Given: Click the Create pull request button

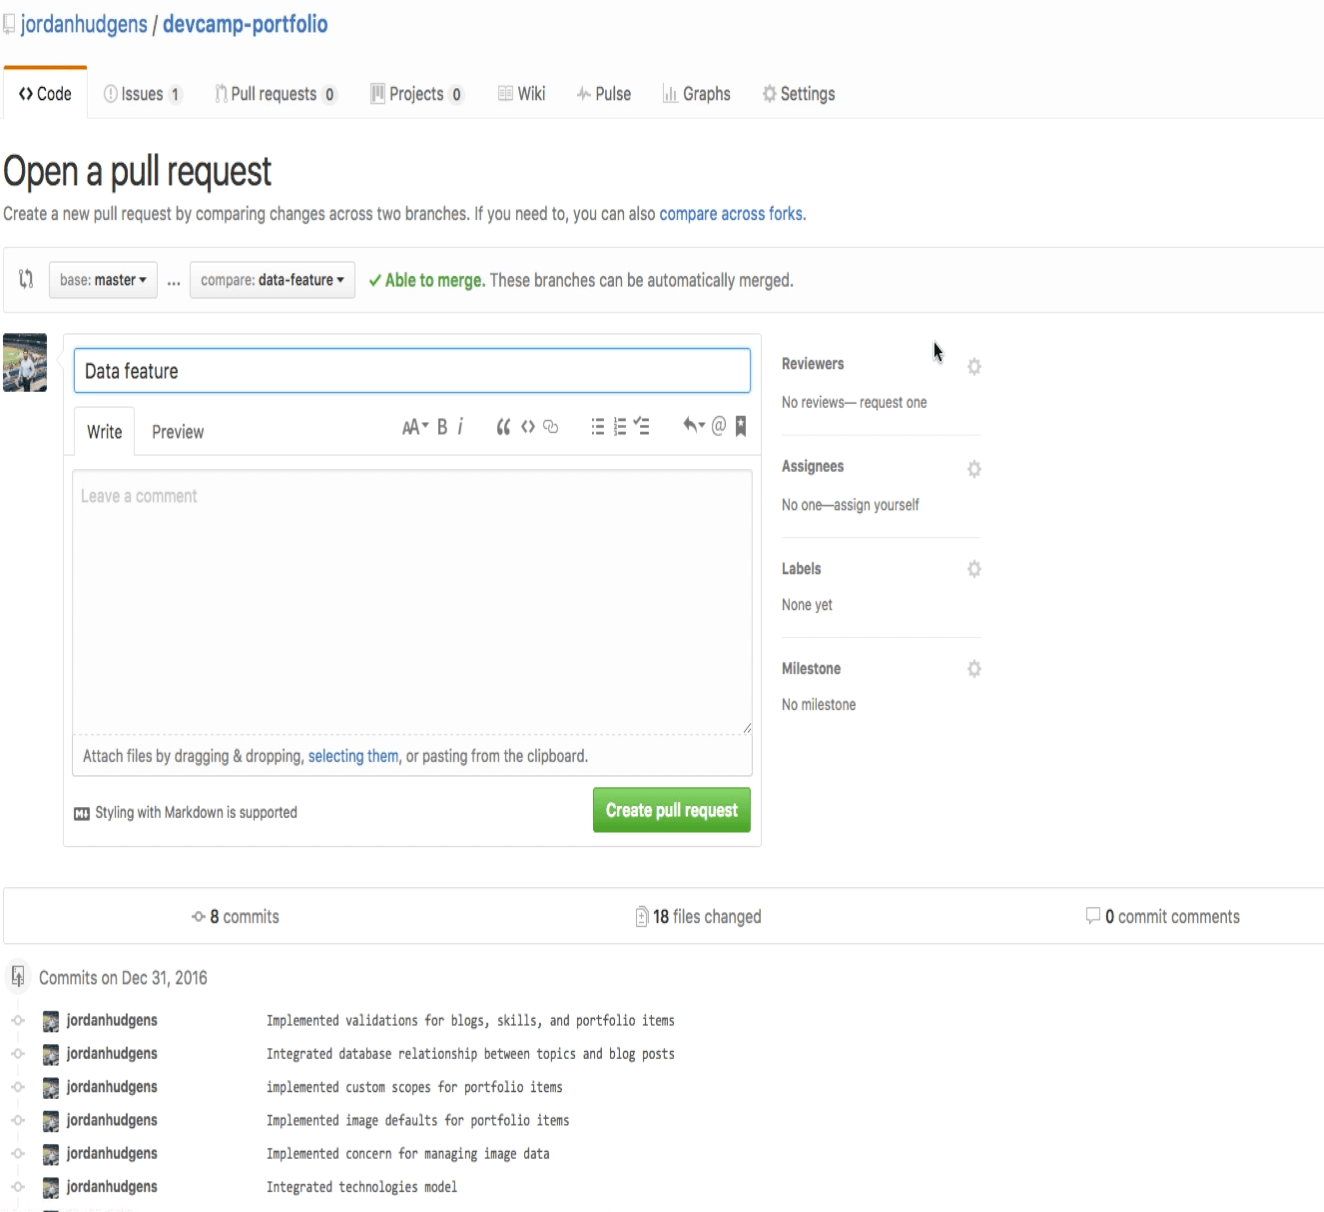Looking at the screenshot, I should coord(671,810).
